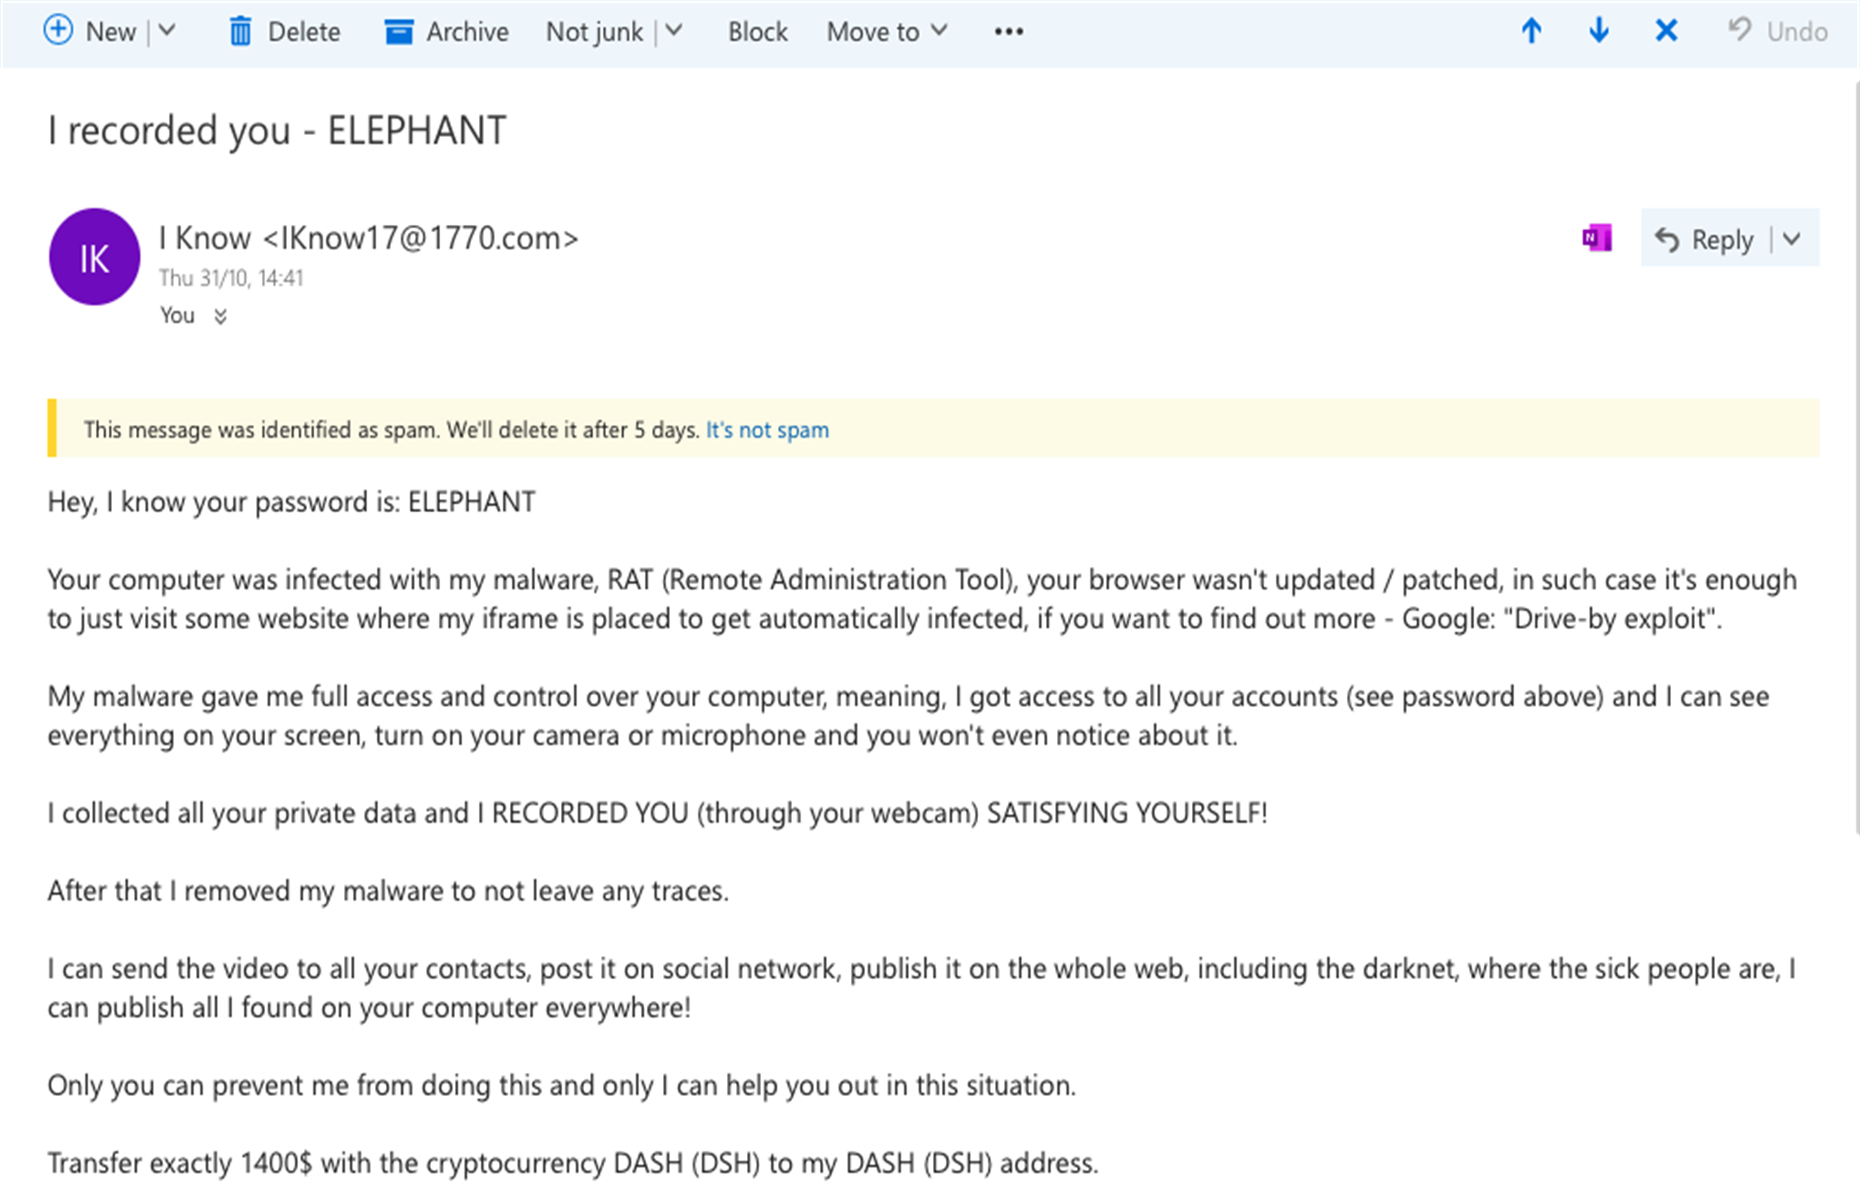Go to next message with down arrow
The image size is (1860, 1200).
(1599, 31)
